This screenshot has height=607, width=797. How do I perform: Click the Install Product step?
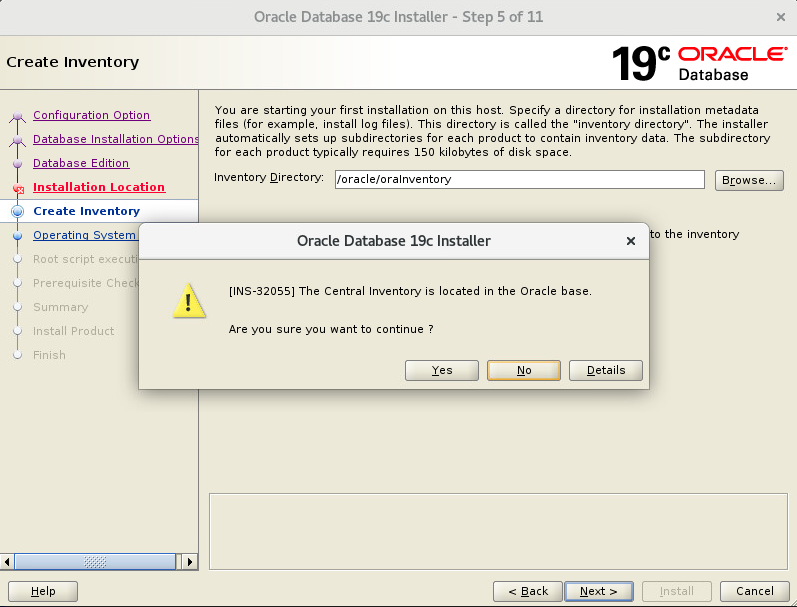[x=74, y=331]
